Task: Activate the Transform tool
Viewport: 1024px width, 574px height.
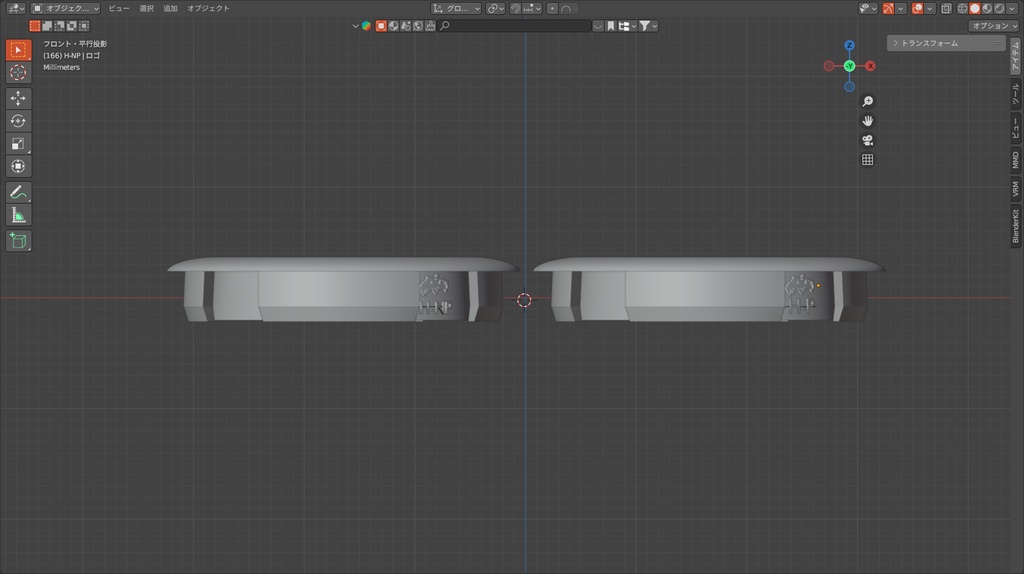Action: click(18, 167)
